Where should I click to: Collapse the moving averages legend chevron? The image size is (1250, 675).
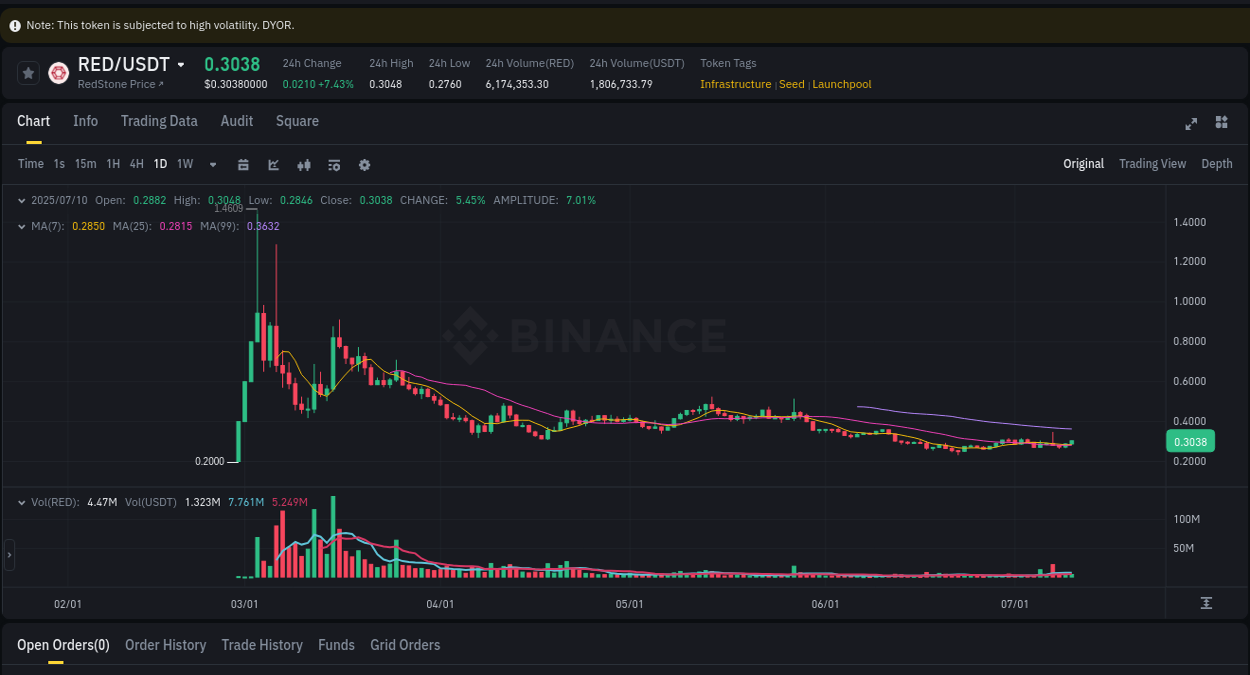[20, 226]
